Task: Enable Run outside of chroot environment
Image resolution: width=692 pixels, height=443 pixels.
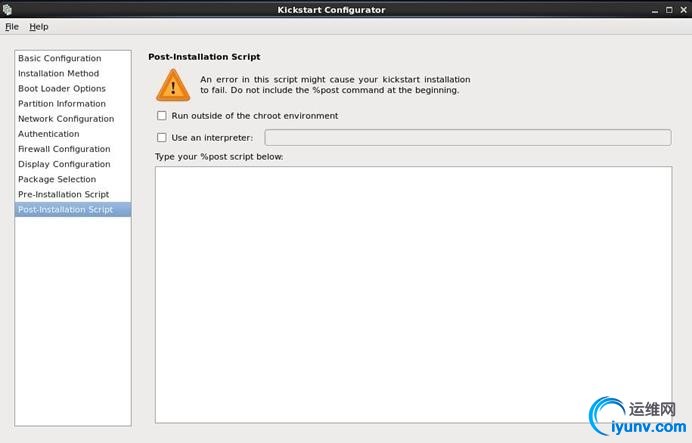Action: (162, 116)
